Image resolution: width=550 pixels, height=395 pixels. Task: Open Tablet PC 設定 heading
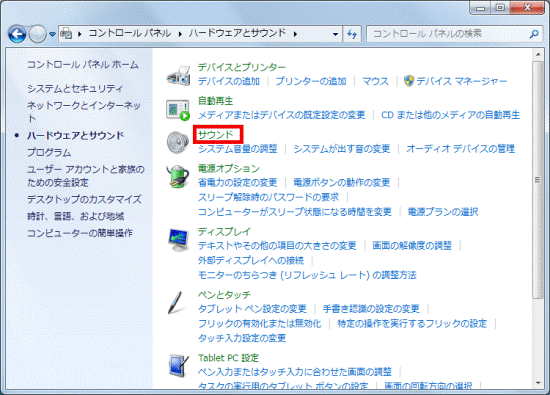click(228, 358)
